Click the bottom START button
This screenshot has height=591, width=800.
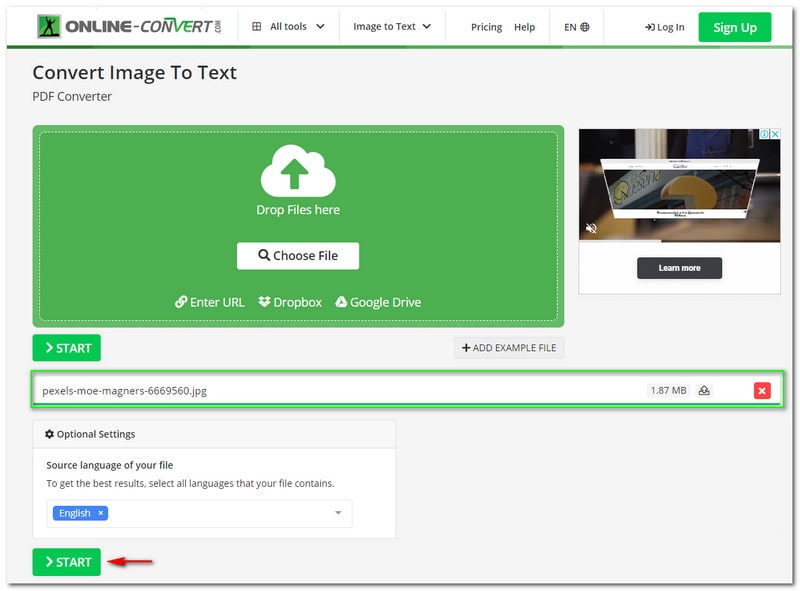coord(67,562)
